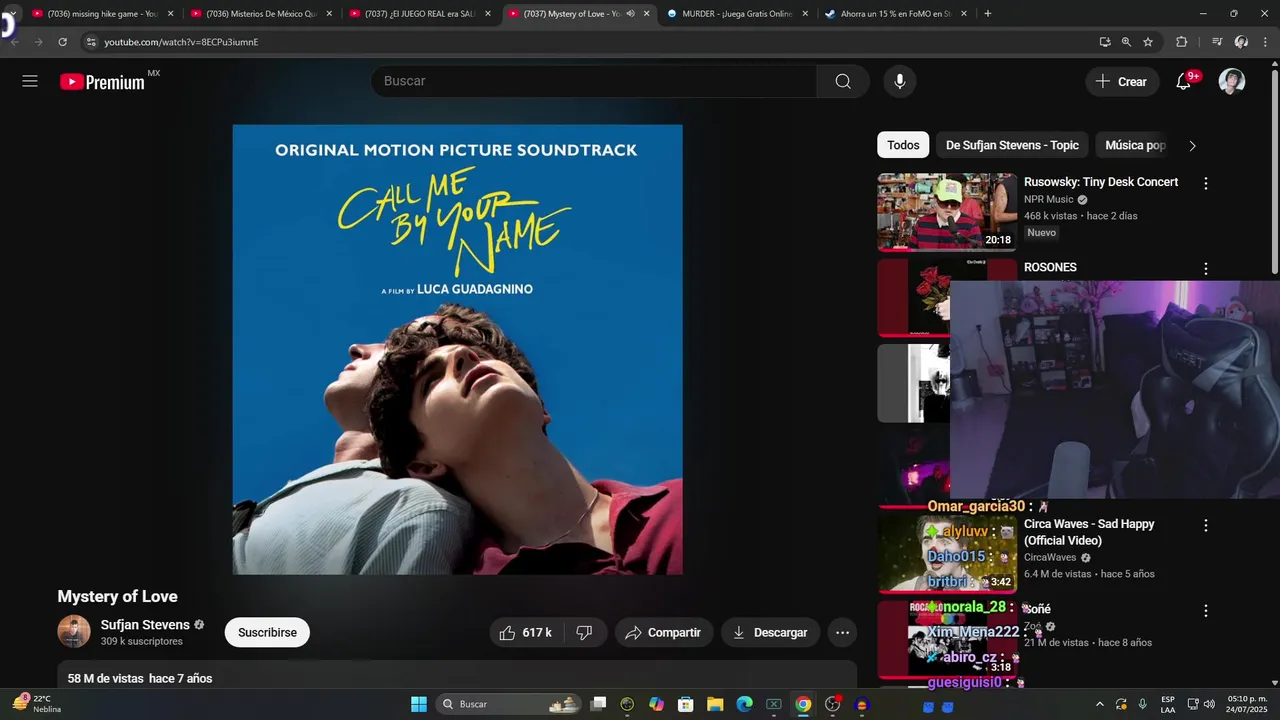1280x720 pixels.
Task: Open options menu for ROSONES video
Action: point(1206,269)
